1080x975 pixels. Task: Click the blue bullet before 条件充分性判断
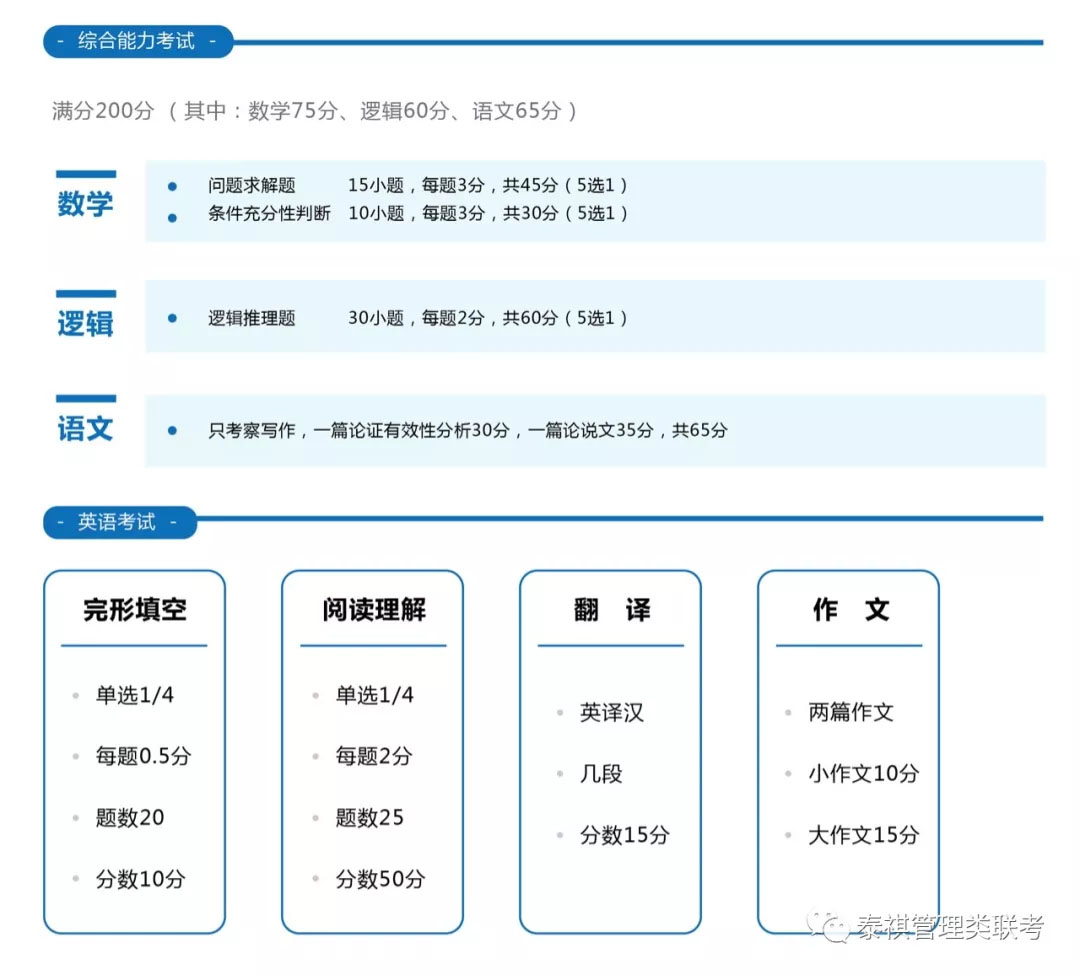coord(172,215)
